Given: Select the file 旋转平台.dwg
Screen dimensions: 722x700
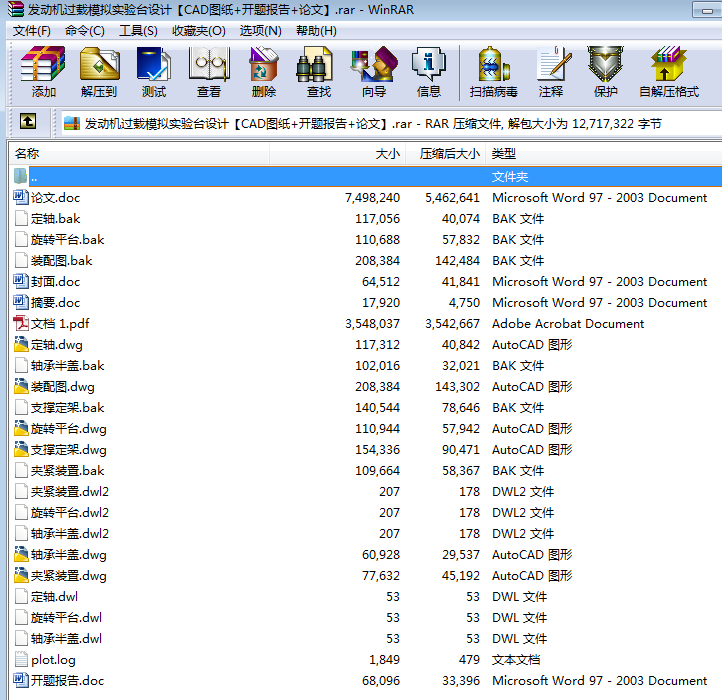Looking at the screenshot, I should (69, 429).
